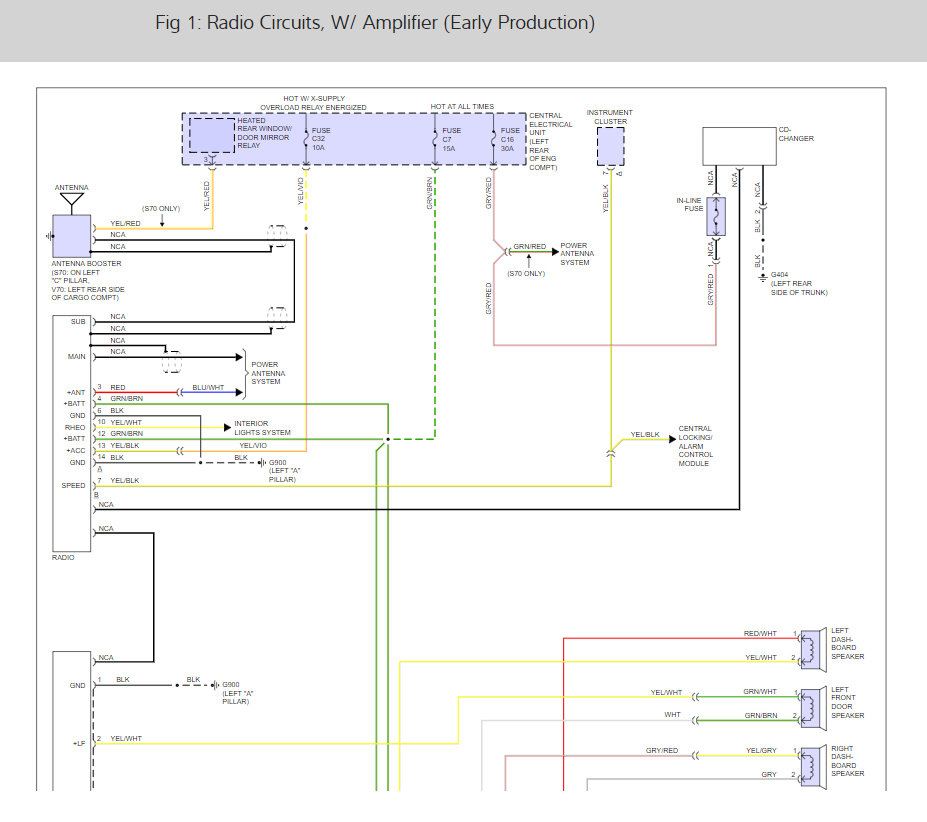The height and width of the screenshot is (822, 927).
Task: Click 'HOT AT ALL TIMES' label
Action: 462,106
